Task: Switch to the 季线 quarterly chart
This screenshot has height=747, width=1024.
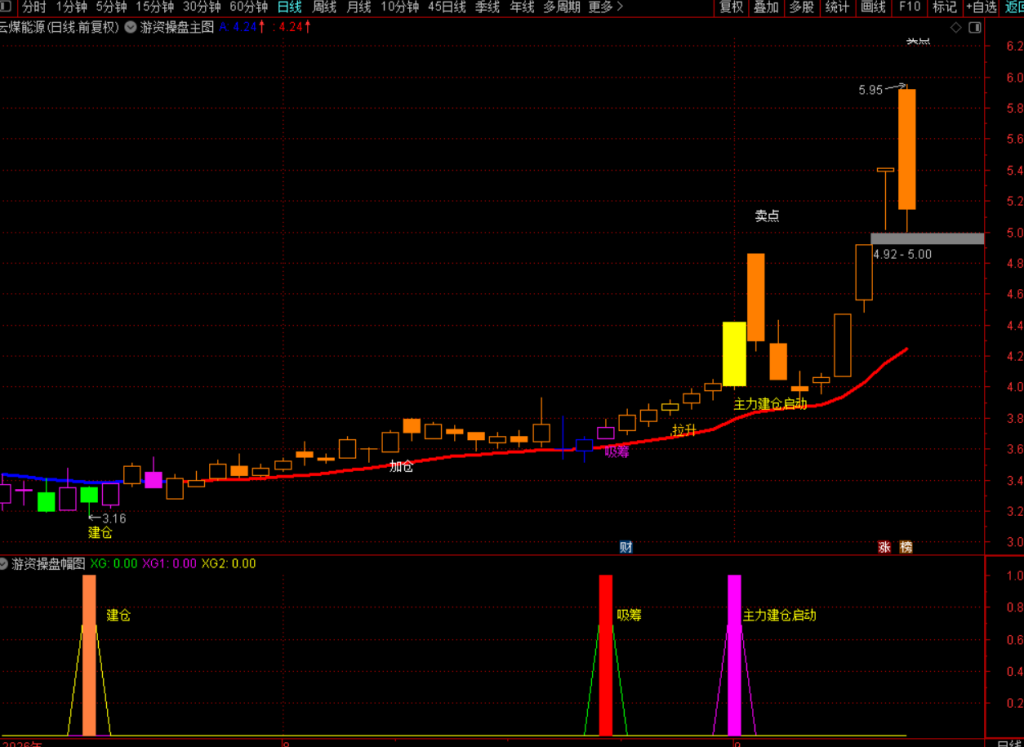Action: click(x=487, y=7)
